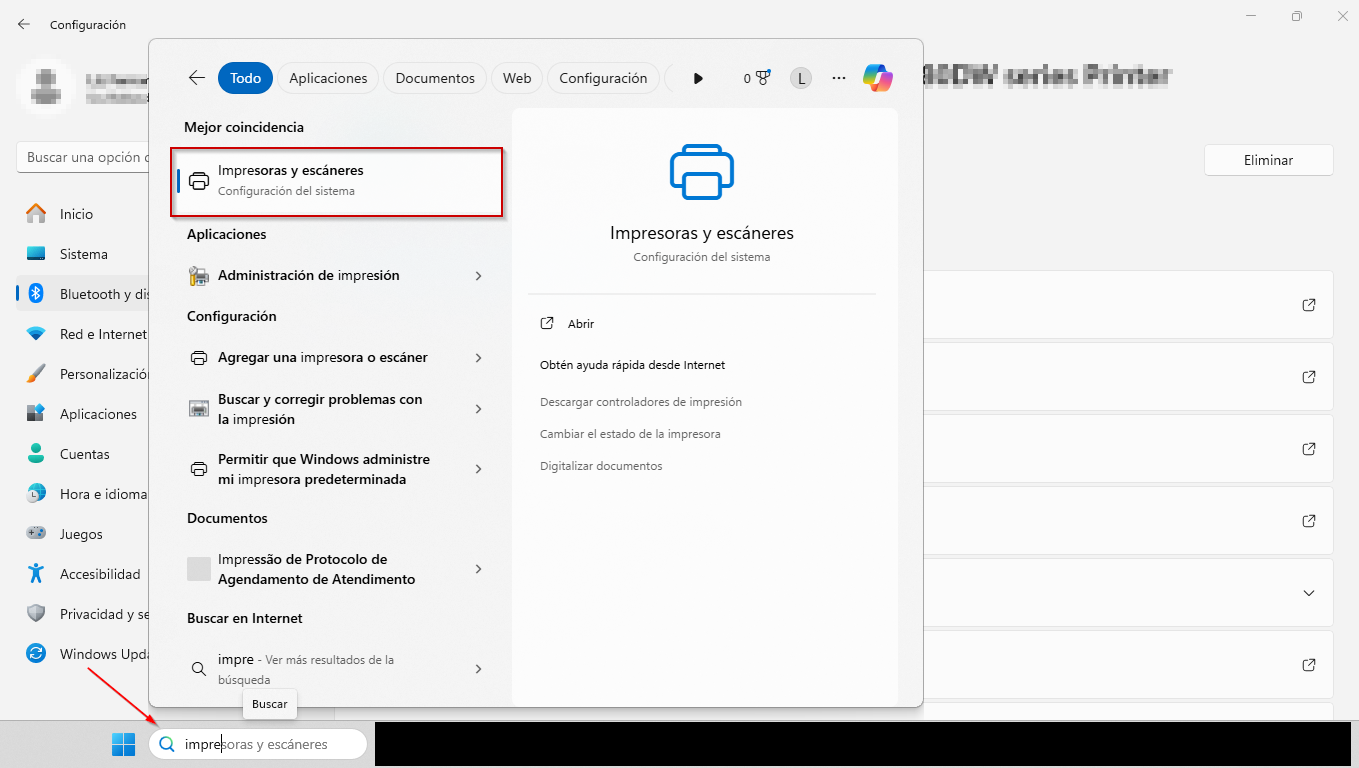Screen dimensions: 1359x768
Task: Click the magnifier icon in the taskbar search box
Action: coord(167,744)
